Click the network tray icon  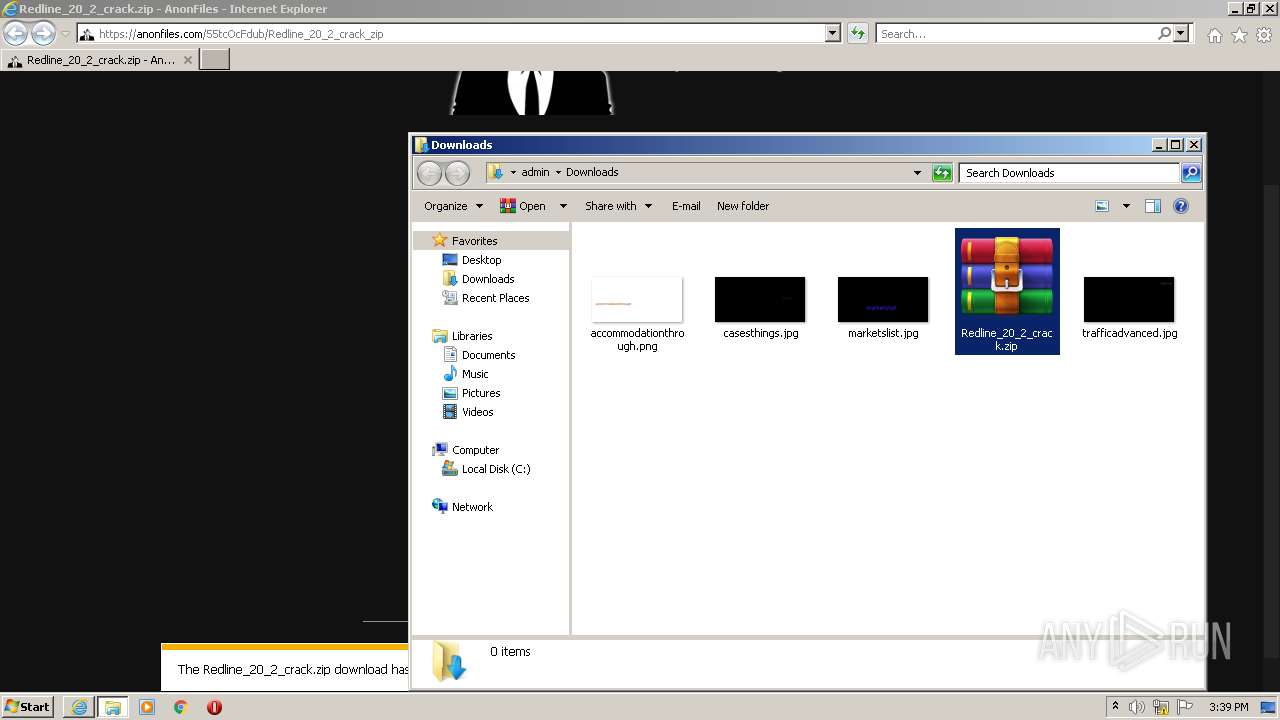(1161, 707)
